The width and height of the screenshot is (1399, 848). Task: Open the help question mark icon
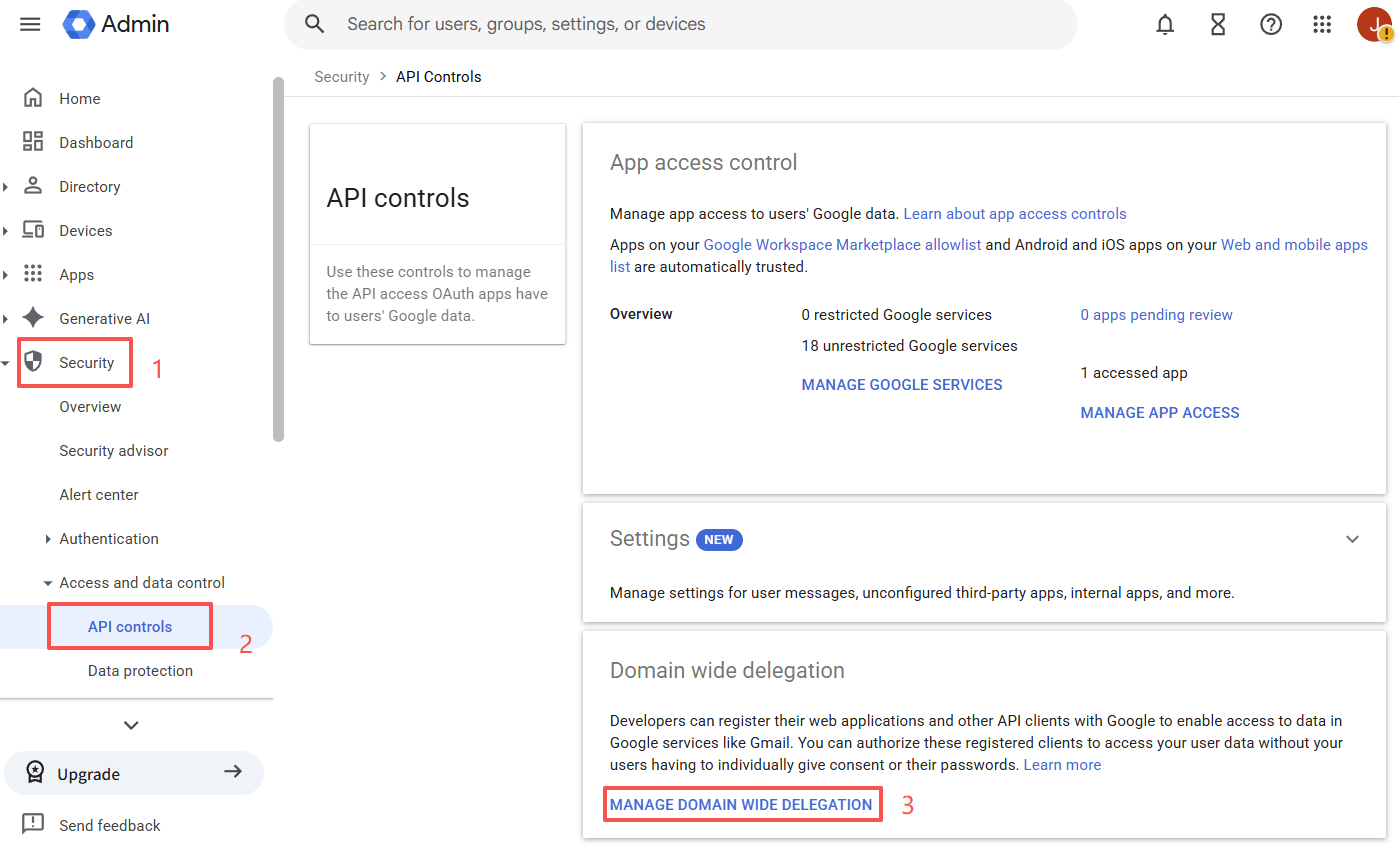[x=1271, y=24]
